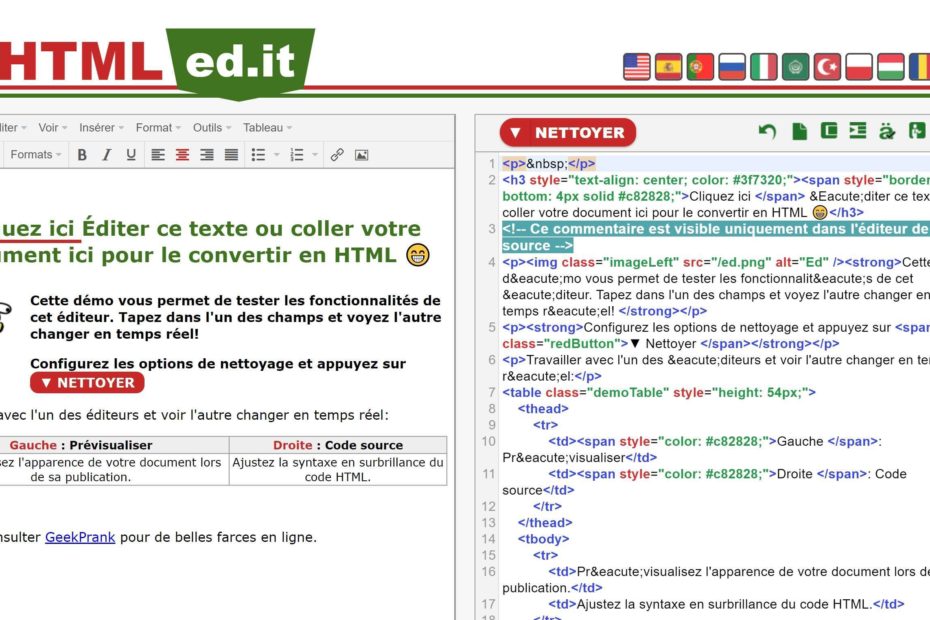
Task: Click the Gauche : Prévisualiser table cell
Action: (x=114, y=445)
